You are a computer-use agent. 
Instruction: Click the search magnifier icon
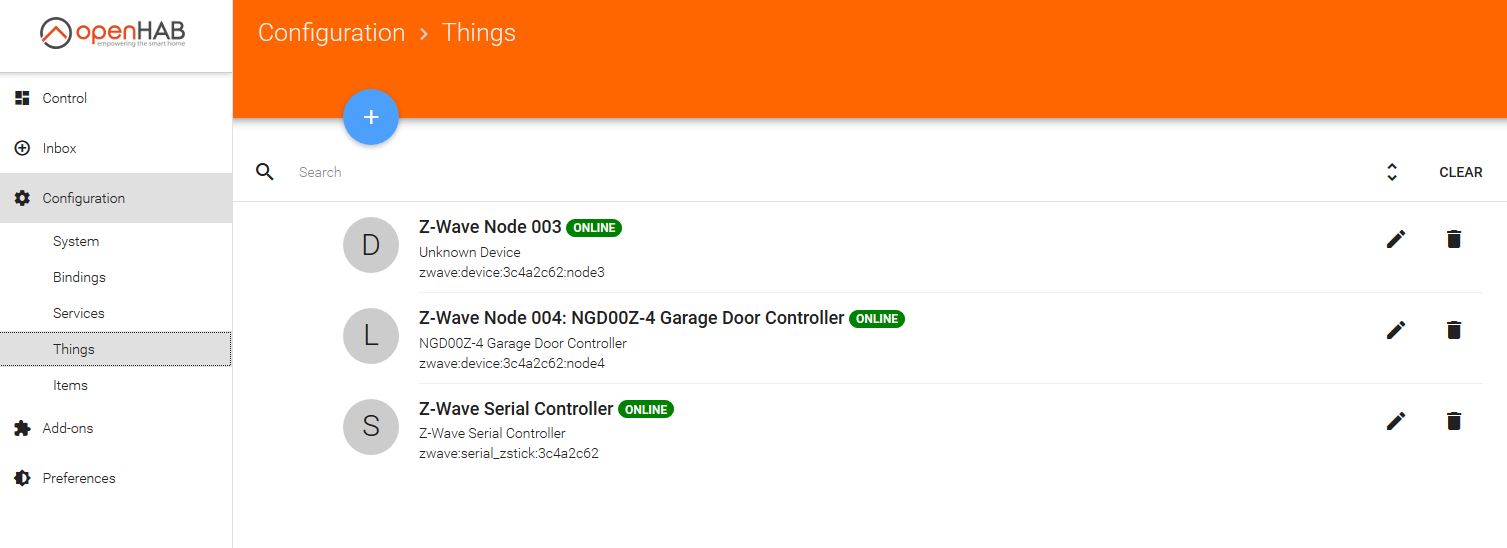265,172
